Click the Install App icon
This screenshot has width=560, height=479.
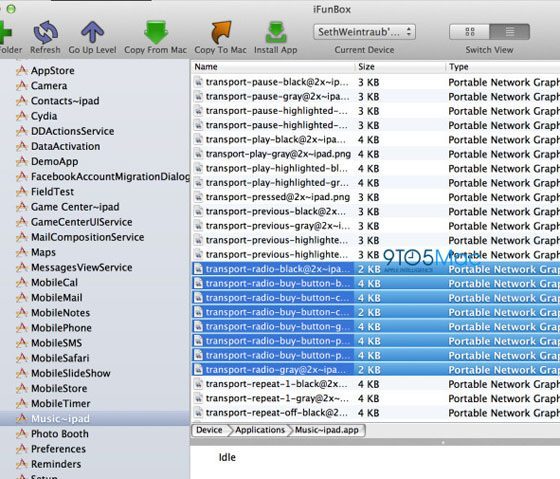pyautogui.click(x=276, y=32)
